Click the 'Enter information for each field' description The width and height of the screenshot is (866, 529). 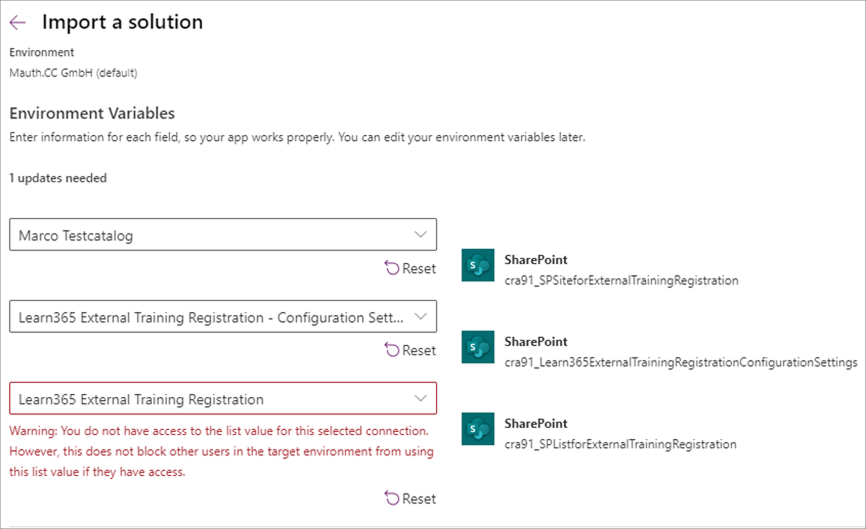click(x=297, y=137)
